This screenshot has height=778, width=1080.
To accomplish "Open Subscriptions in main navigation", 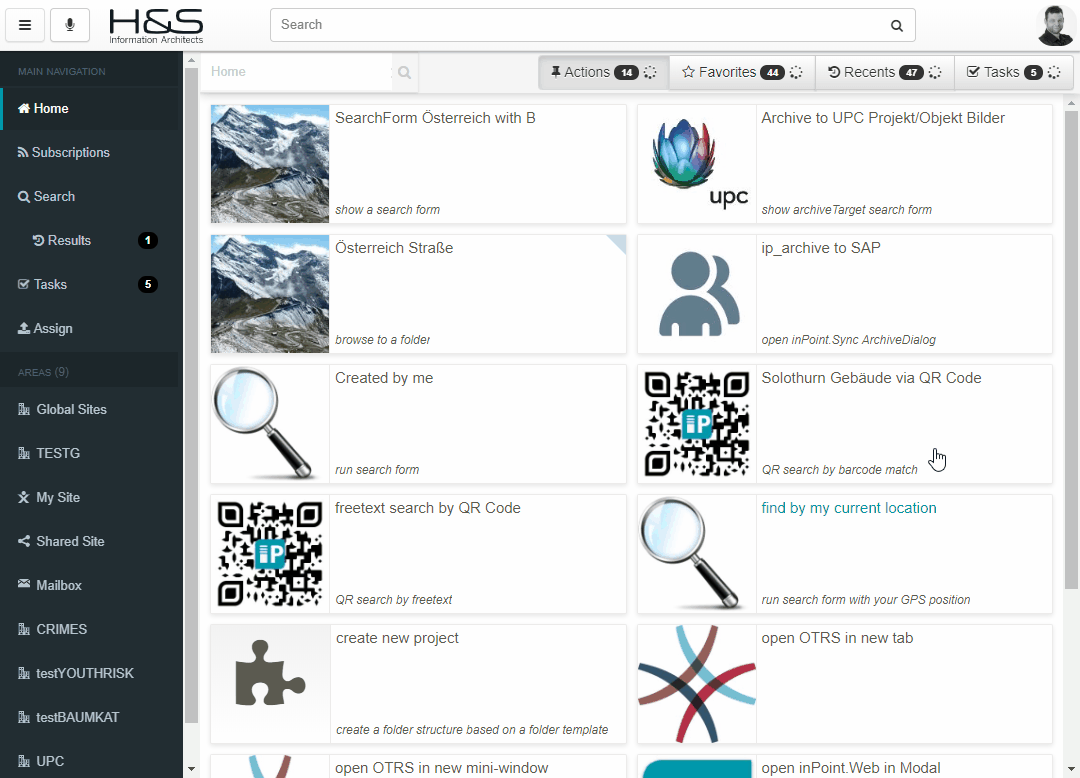I will pyautogui.click(x=70, y=153).
